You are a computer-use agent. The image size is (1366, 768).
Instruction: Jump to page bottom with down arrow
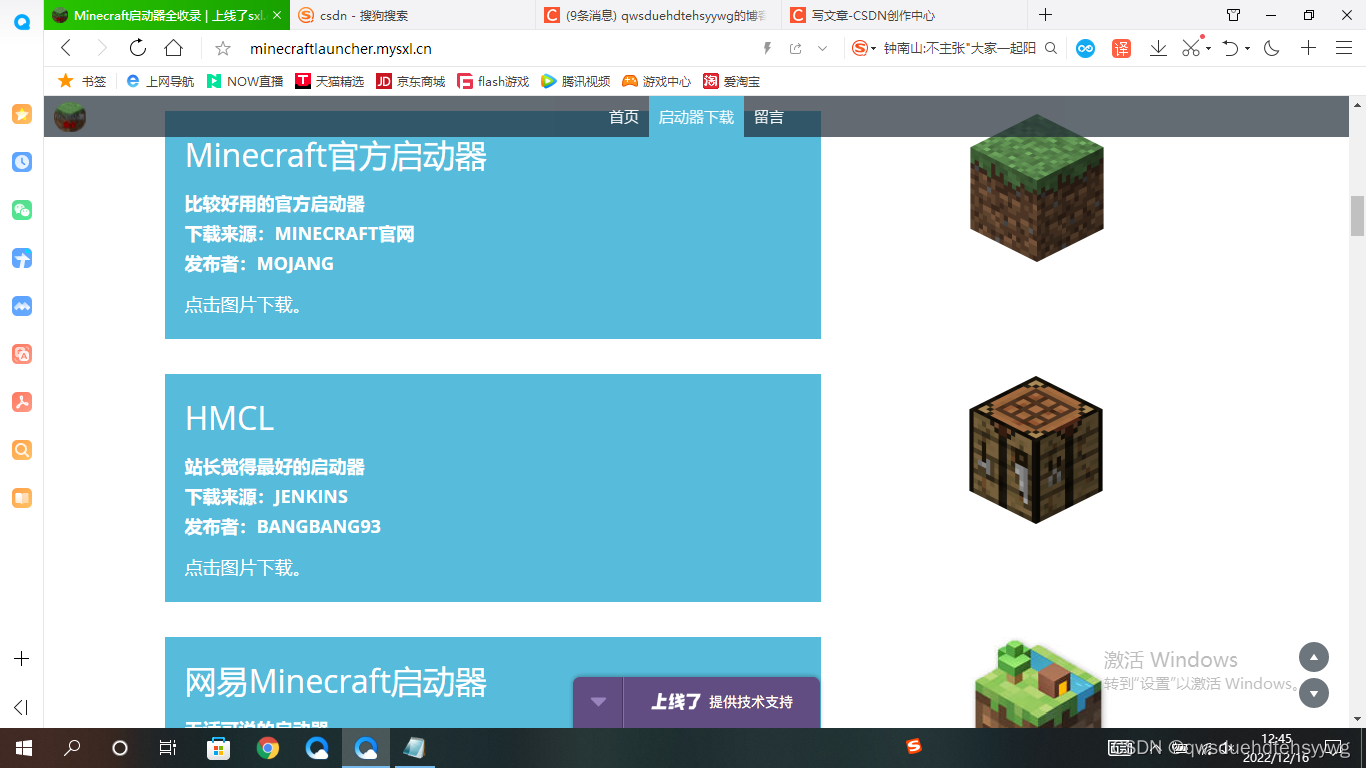point(1313,693)
